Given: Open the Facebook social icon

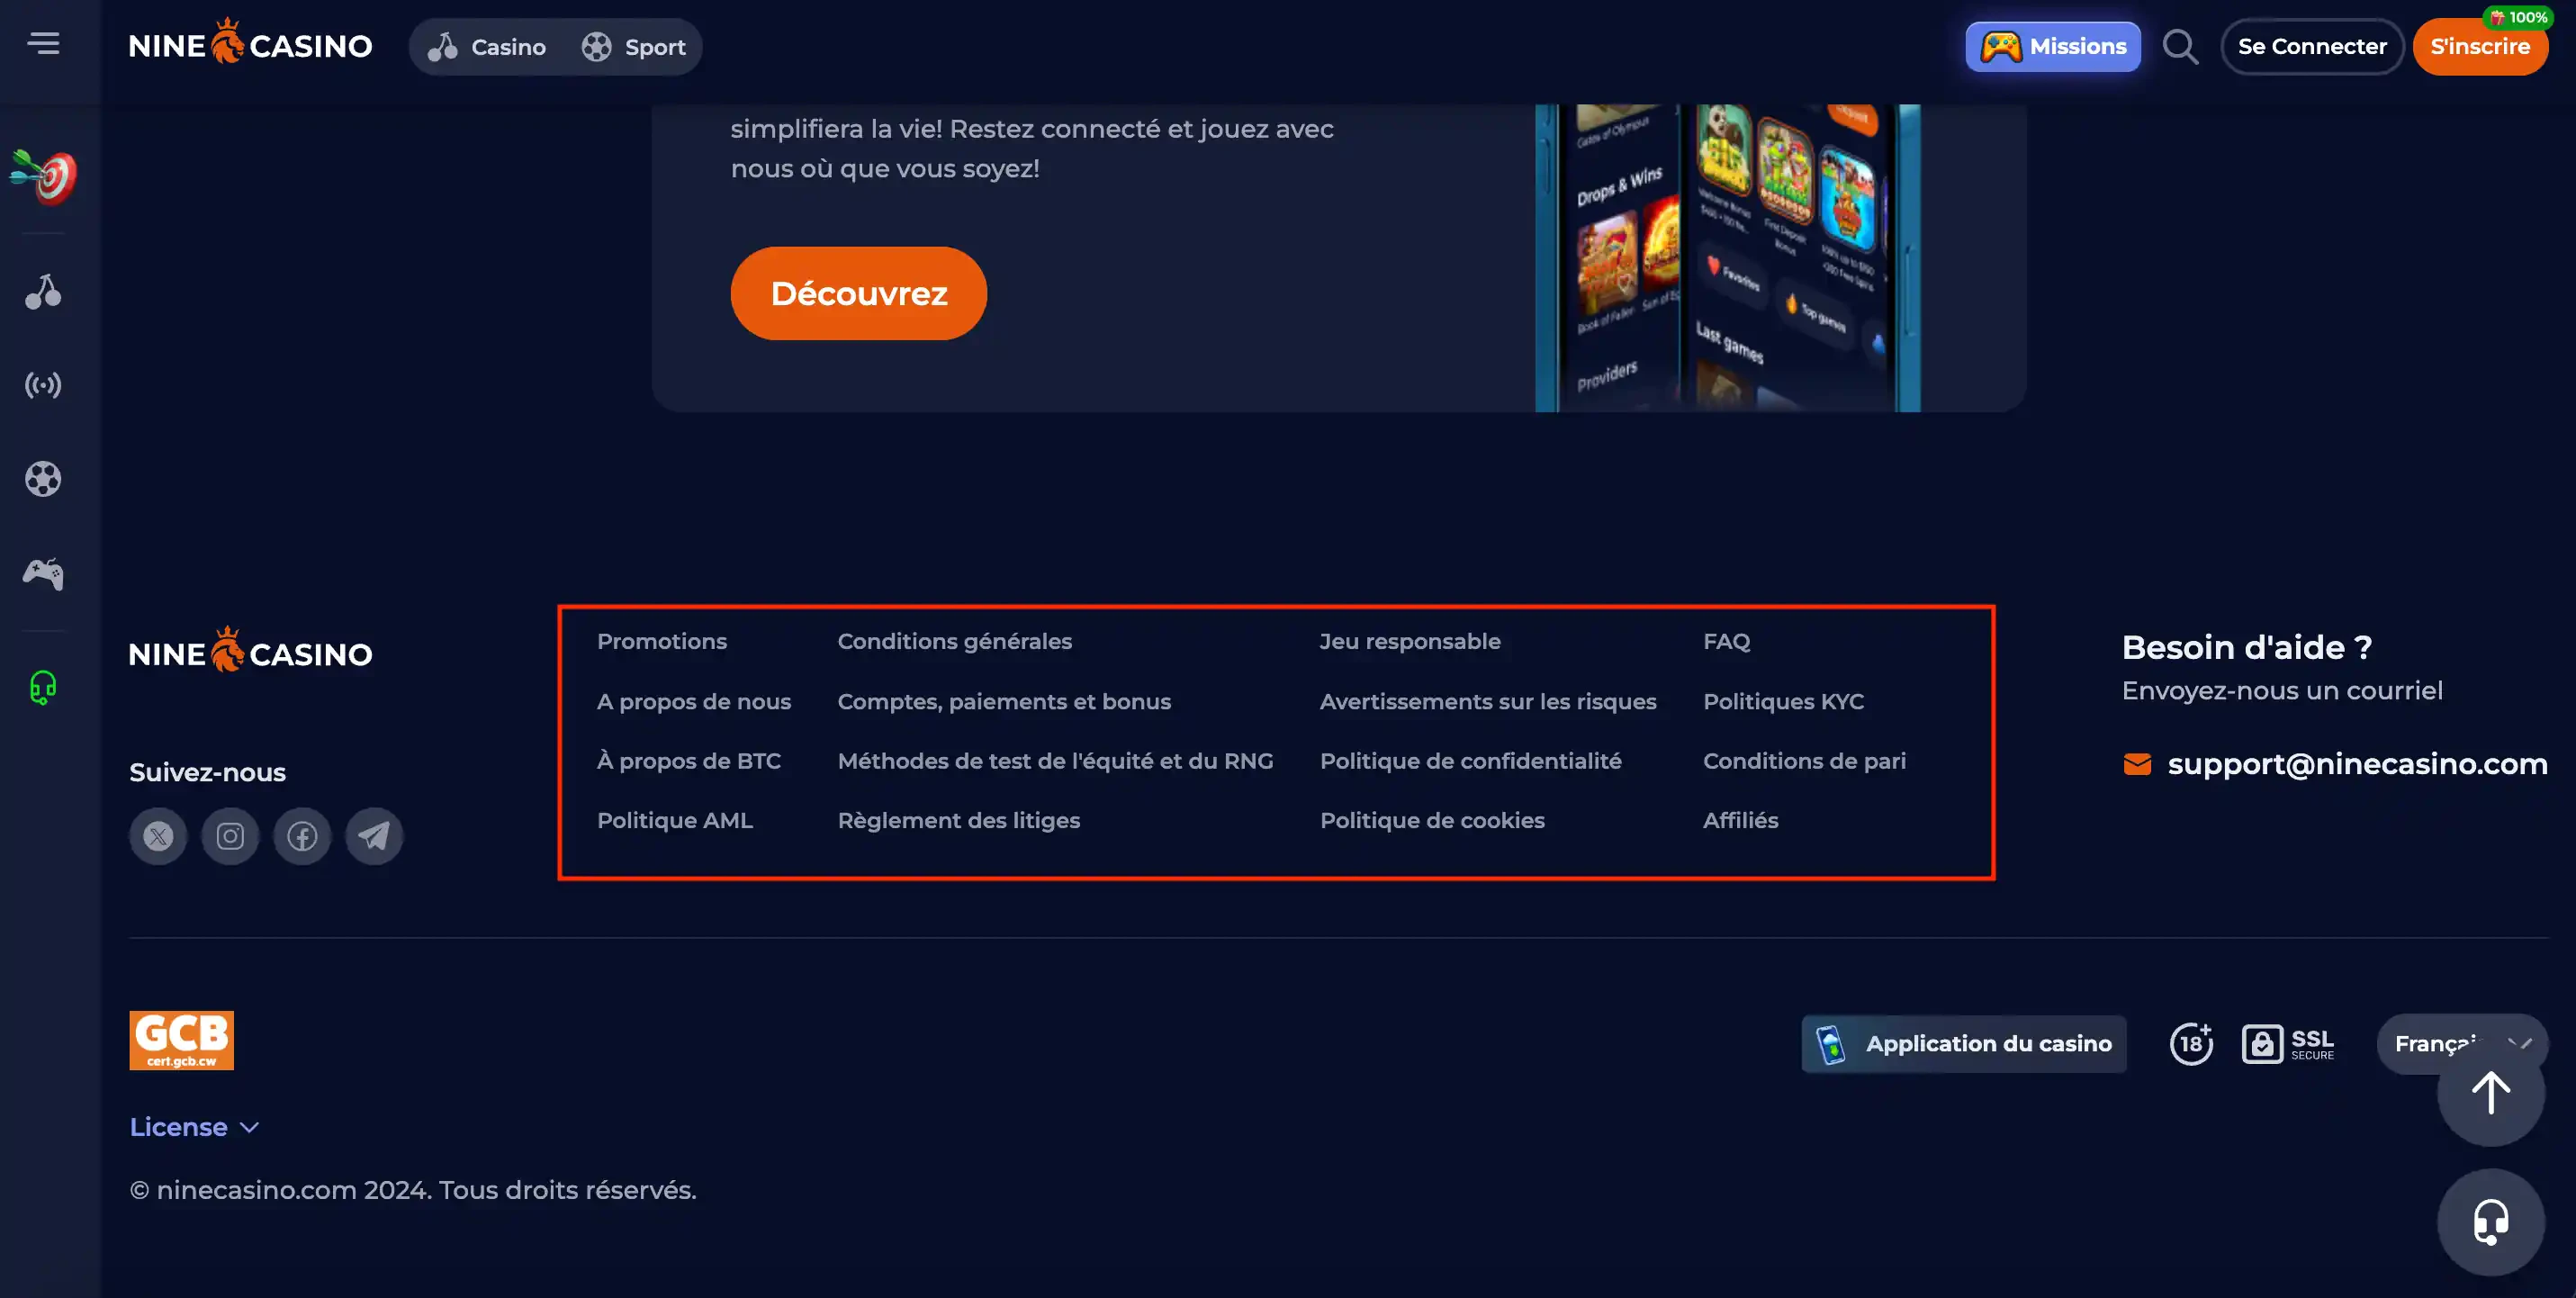Looking at the screenshot, I should click(x=302, y=836).
